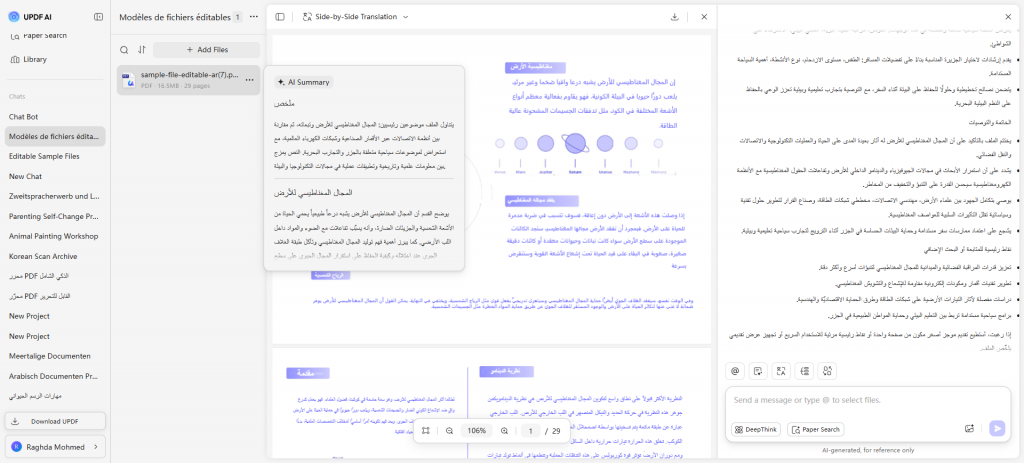Image resolution: width=1024 pixels, height=463 pixels.
Task: Click the PDF · 16.5MB · 29 pages text
Action: (176, 86)
